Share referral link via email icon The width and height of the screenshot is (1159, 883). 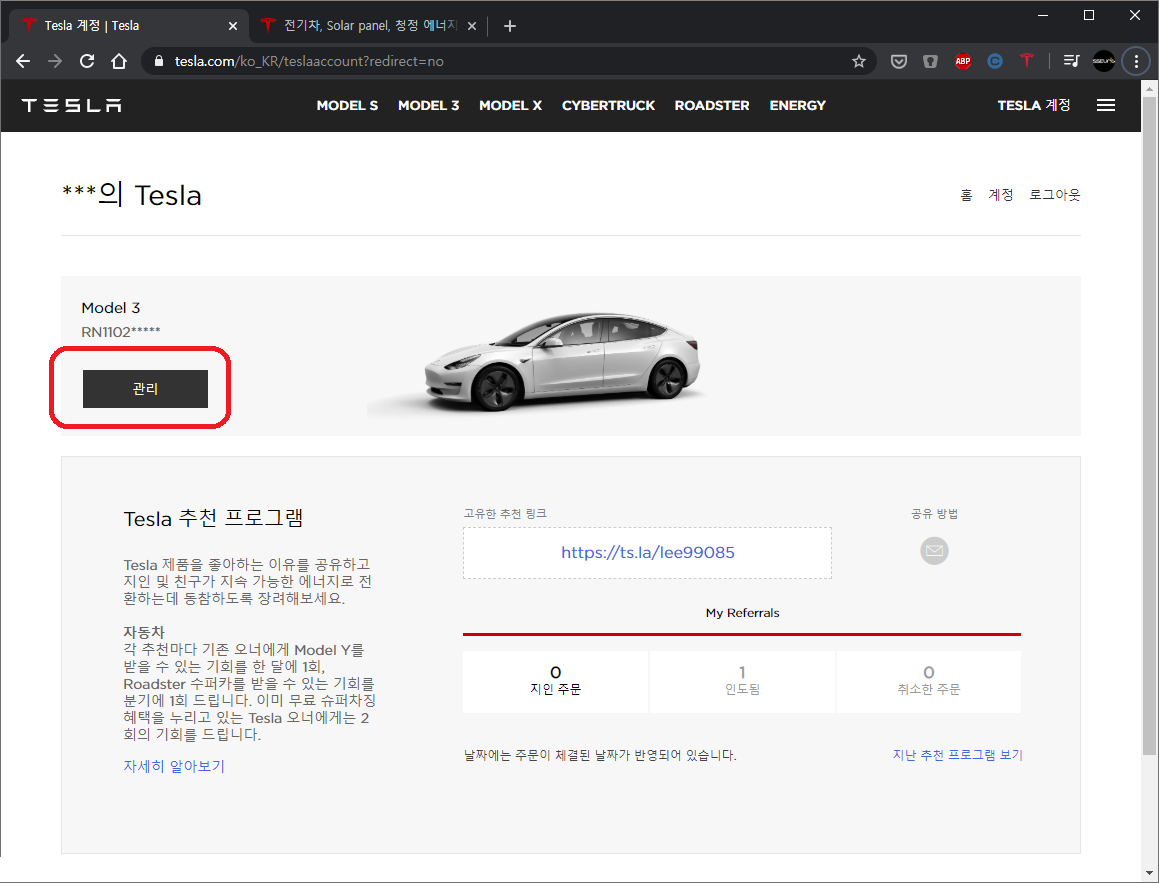pyautogui.click(x=934, y=550)
